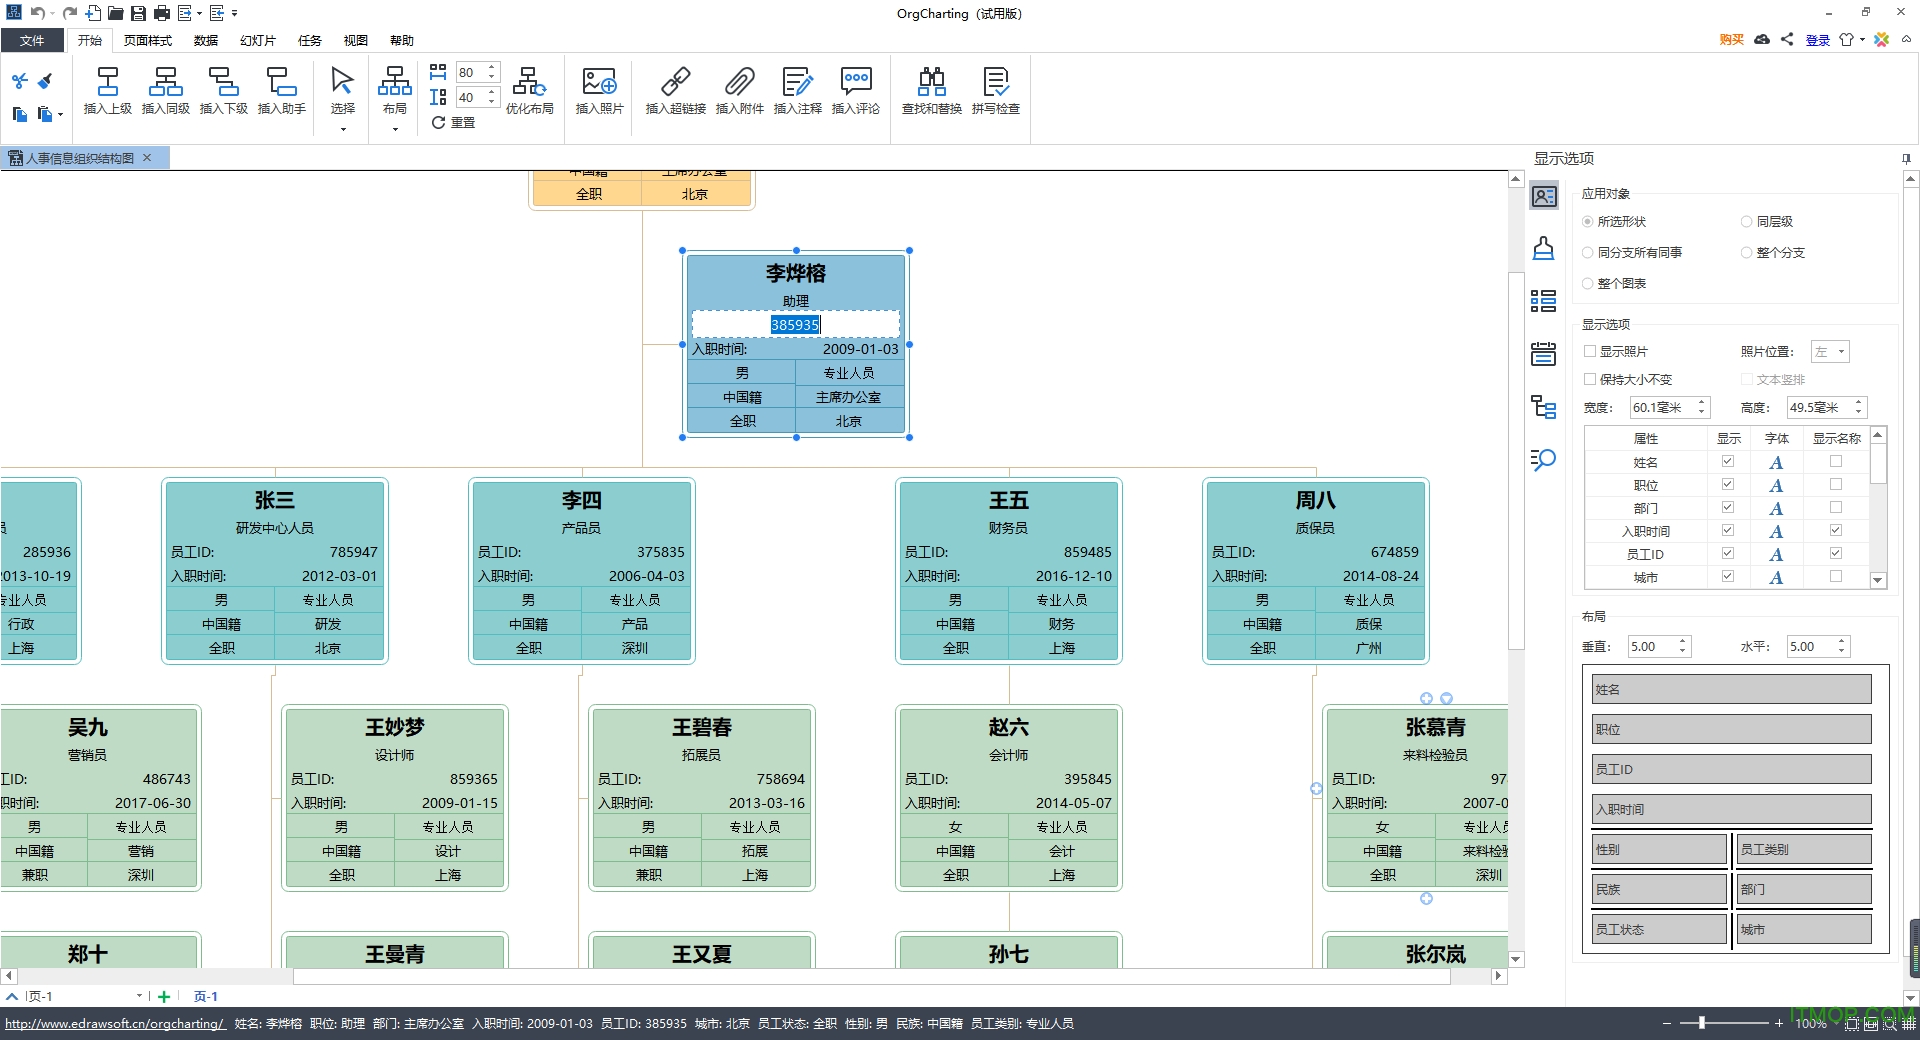Insert a comment with 插入评论 icon
This screenshot has height=1040, width=1920.
(x=855, y=82)
